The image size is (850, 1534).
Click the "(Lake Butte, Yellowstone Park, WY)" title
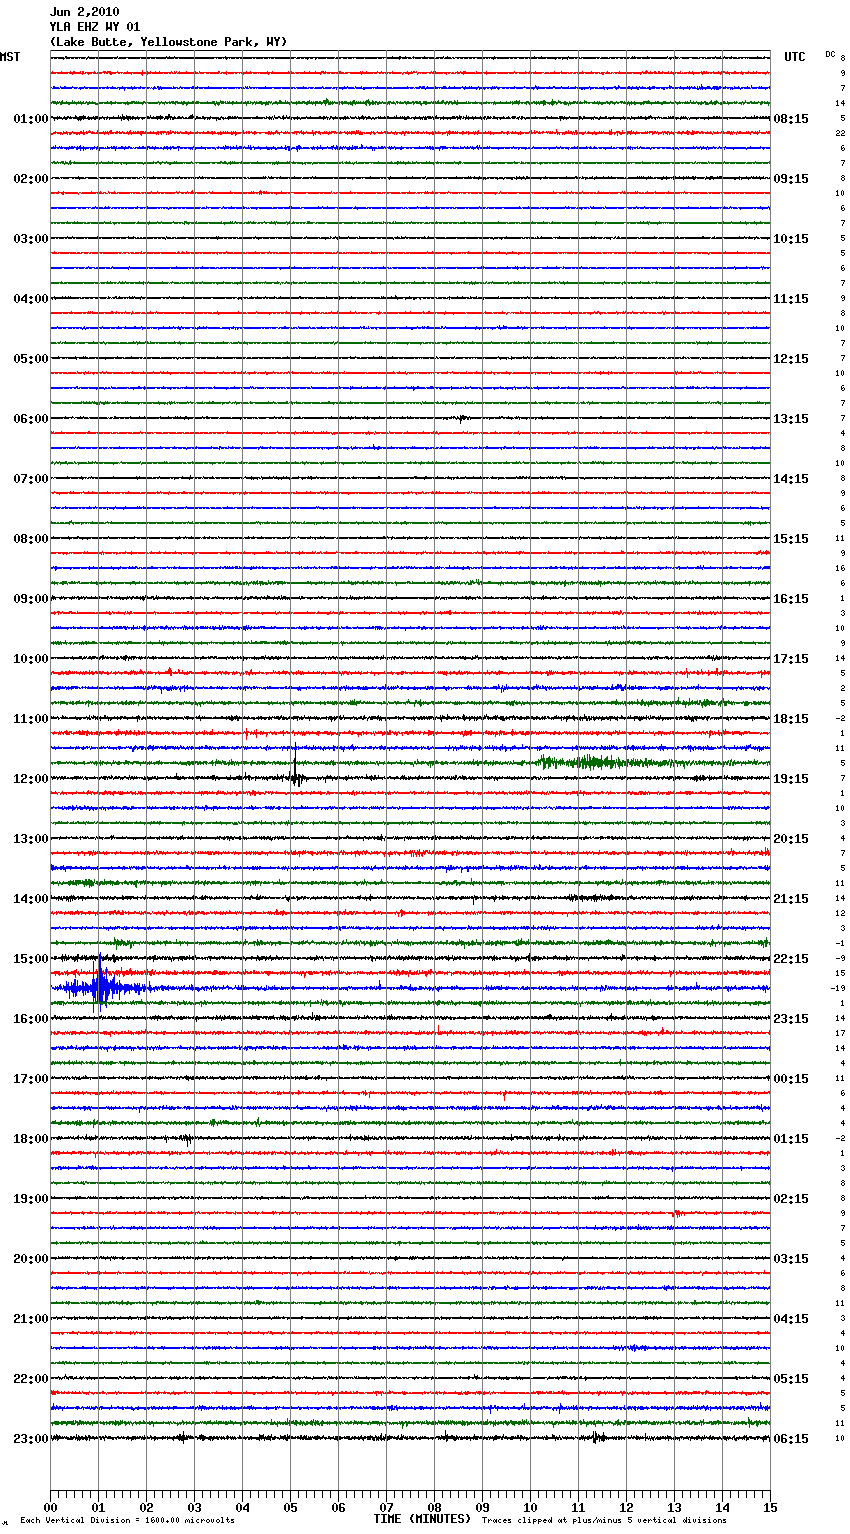point(168,42)
